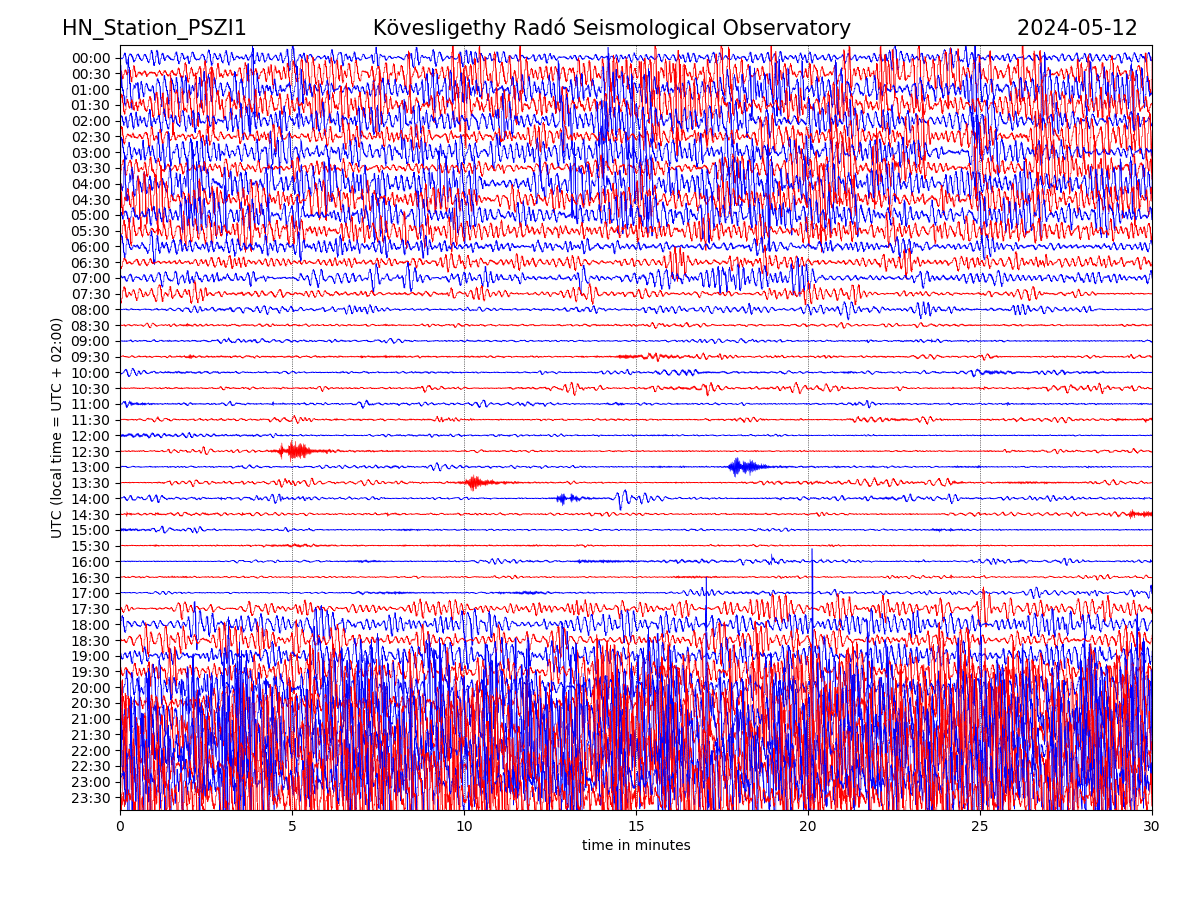This screenshot has width=1200, height=900.
Task: Select the 06:30 row label
Action: 91,263
